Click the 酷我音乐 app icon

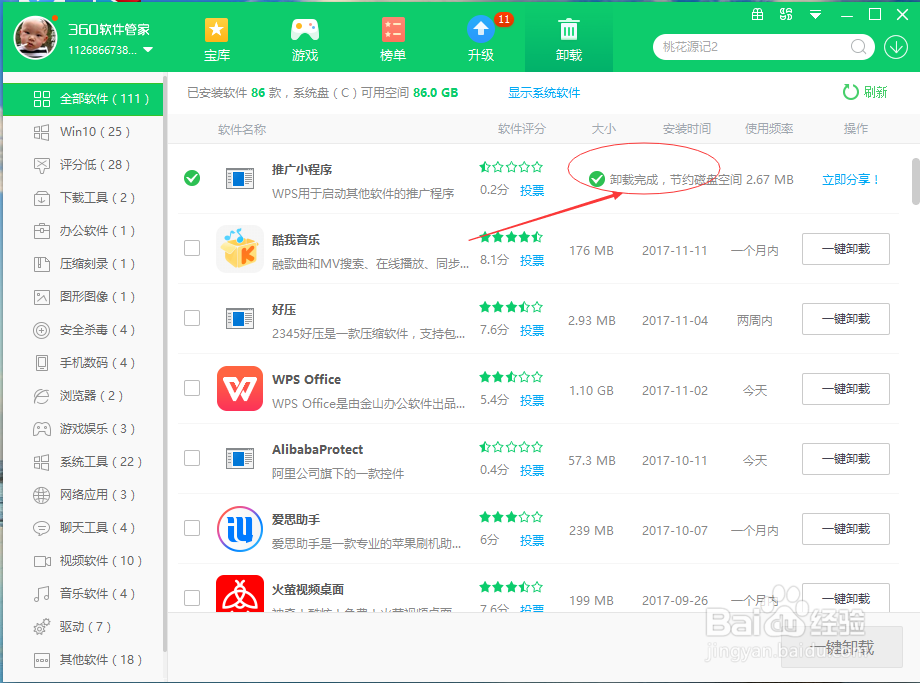239,249
